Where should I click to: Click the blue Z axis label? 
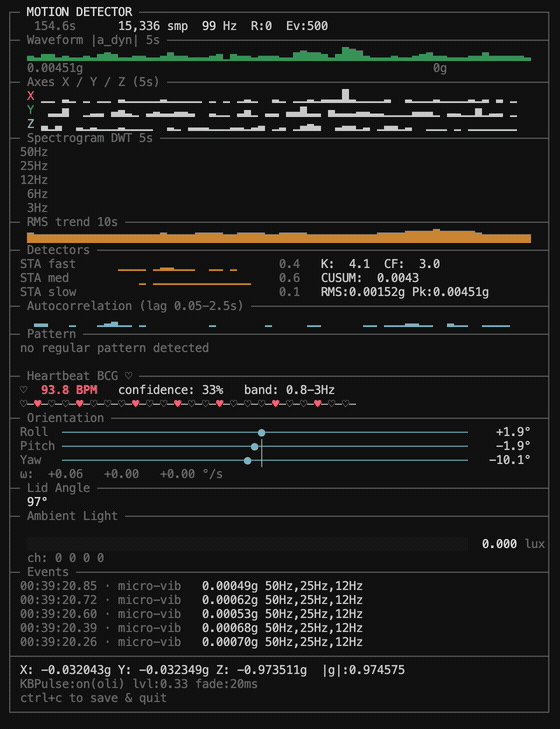[x=31, y=124]
